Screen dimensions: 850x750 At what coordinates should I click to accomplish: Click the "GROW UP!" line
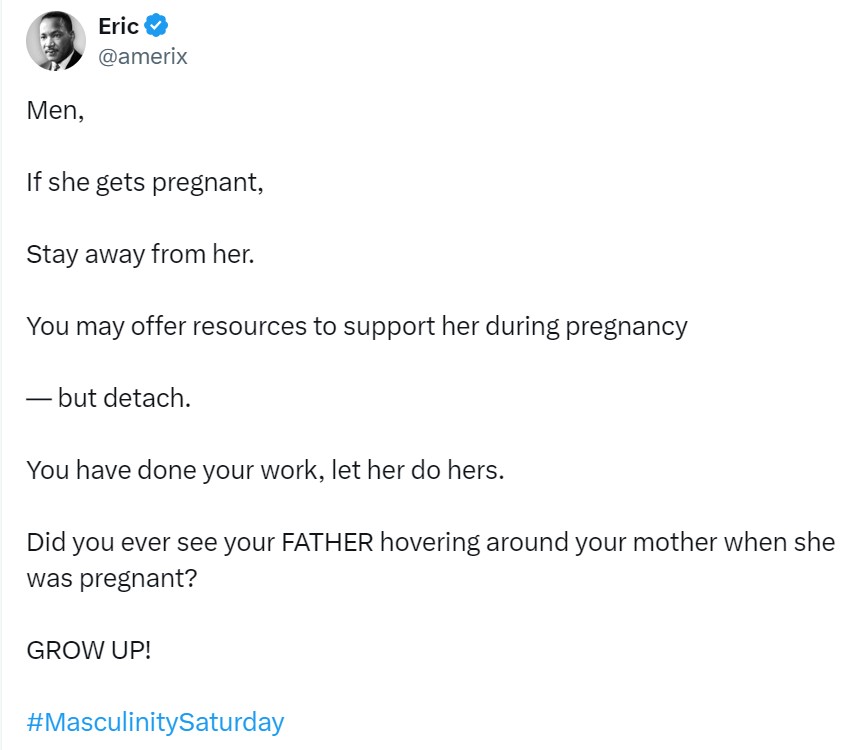point(89,650)
